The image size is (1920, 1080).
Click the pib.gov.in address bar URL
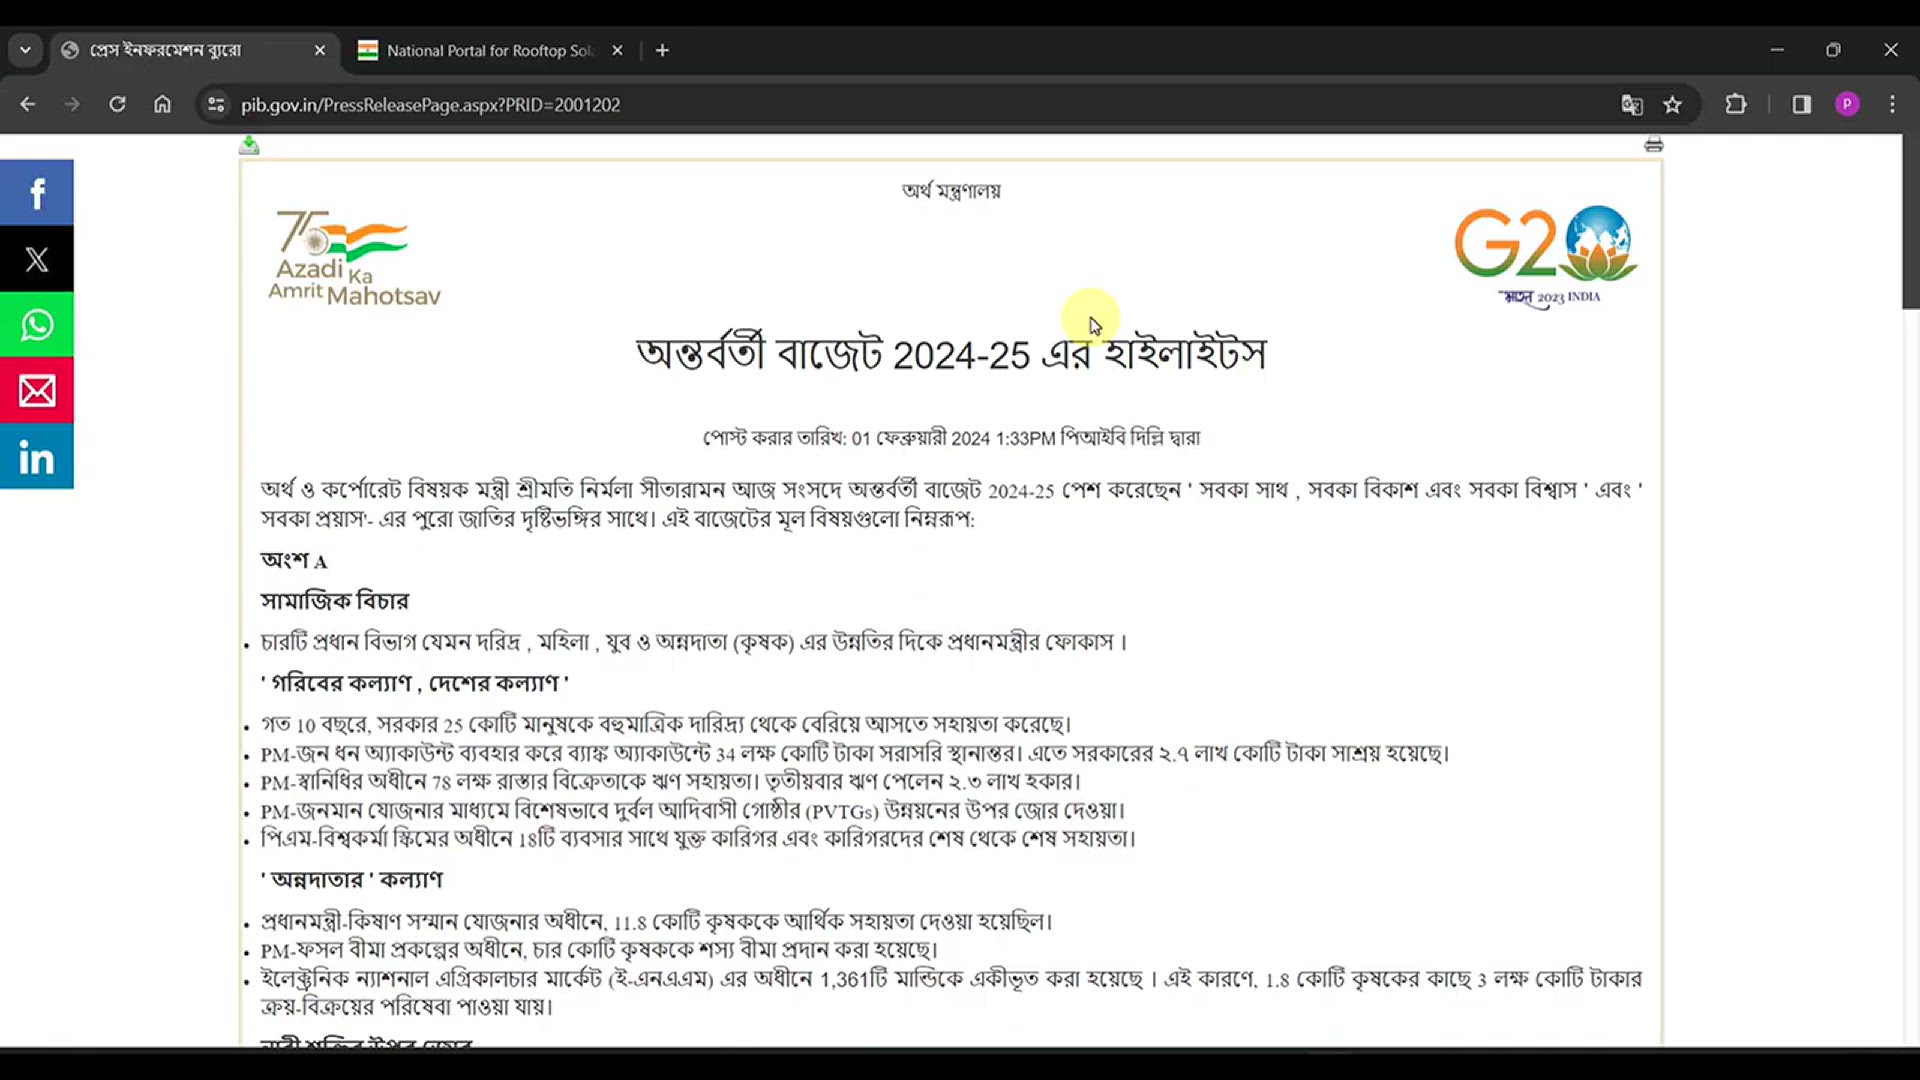(430, 105)
